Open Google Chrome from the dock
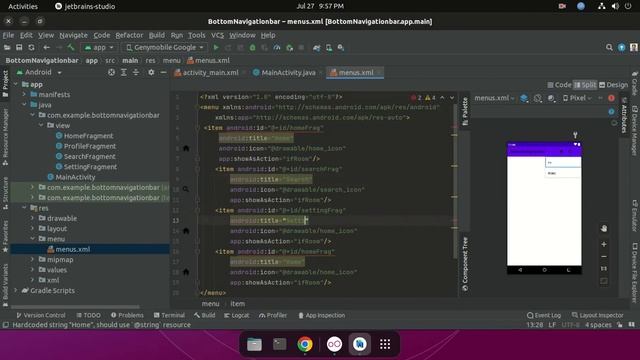This screenshot has width=640, height=360. (x=305, y=344)
